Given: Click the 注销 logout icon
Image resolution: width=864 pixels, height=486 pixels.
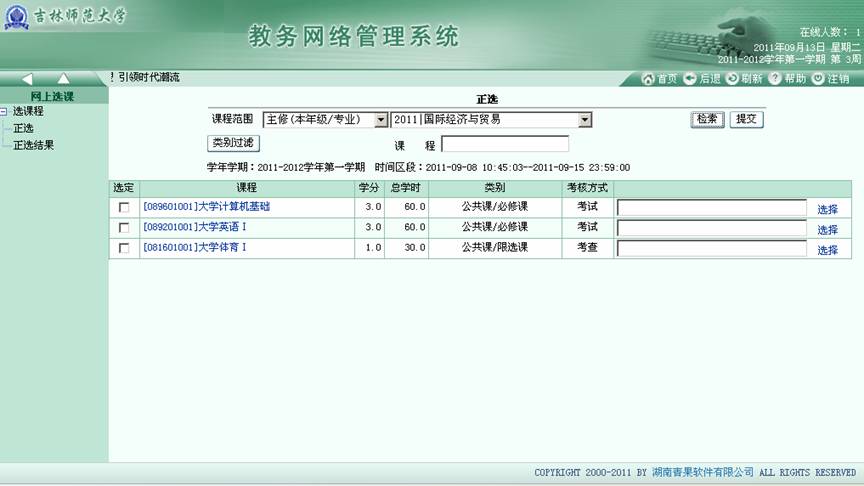Looking at the screenshot, I should [x=818, y=78].
